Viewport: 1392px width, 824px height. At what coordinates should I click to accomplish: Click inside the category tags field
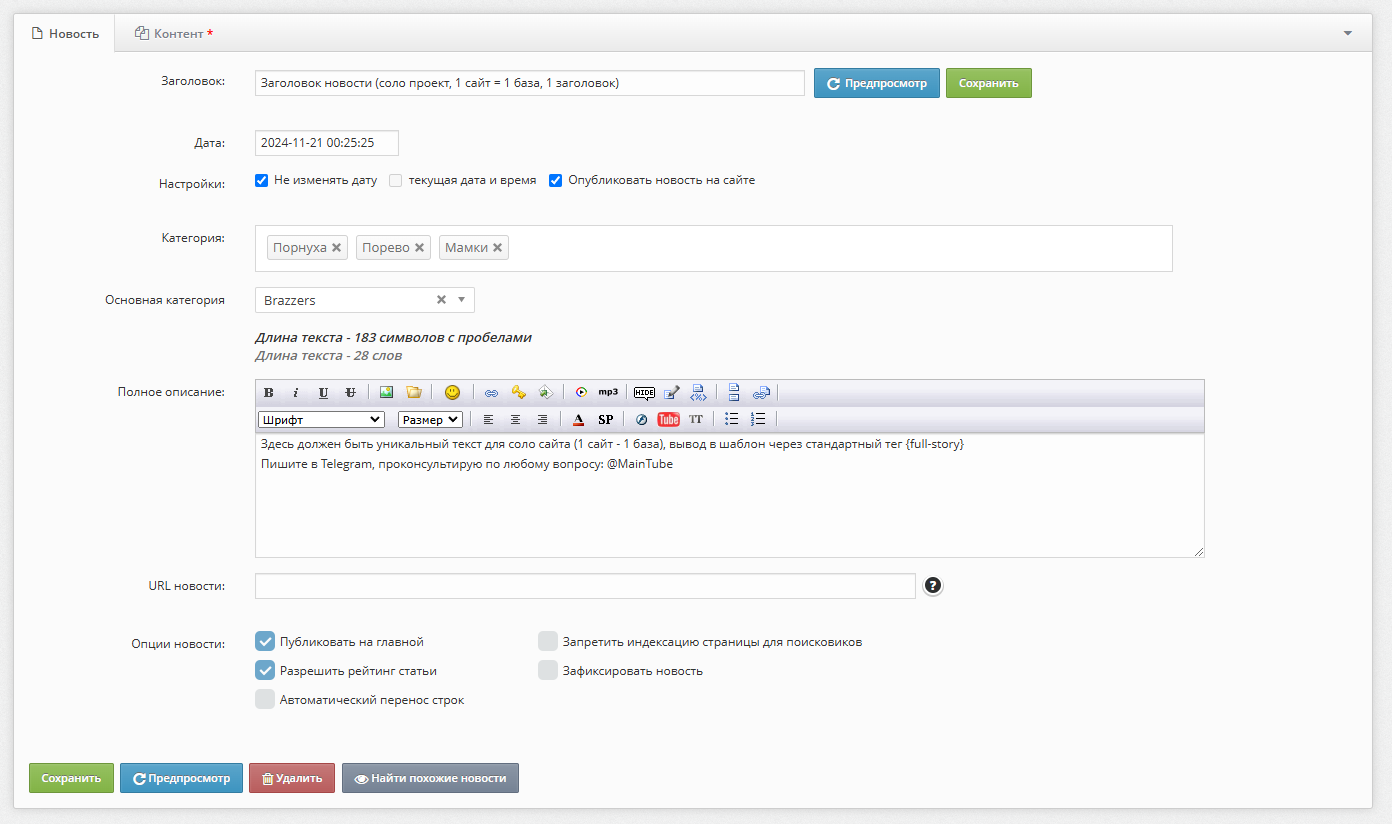pyautogui.click(x=714, y=248)
